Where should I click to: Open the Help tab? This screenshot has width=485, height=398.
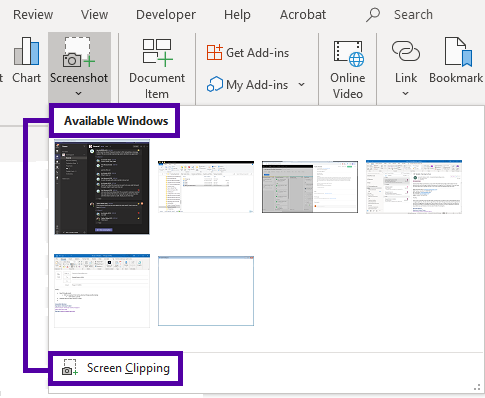tap(237, 15)
